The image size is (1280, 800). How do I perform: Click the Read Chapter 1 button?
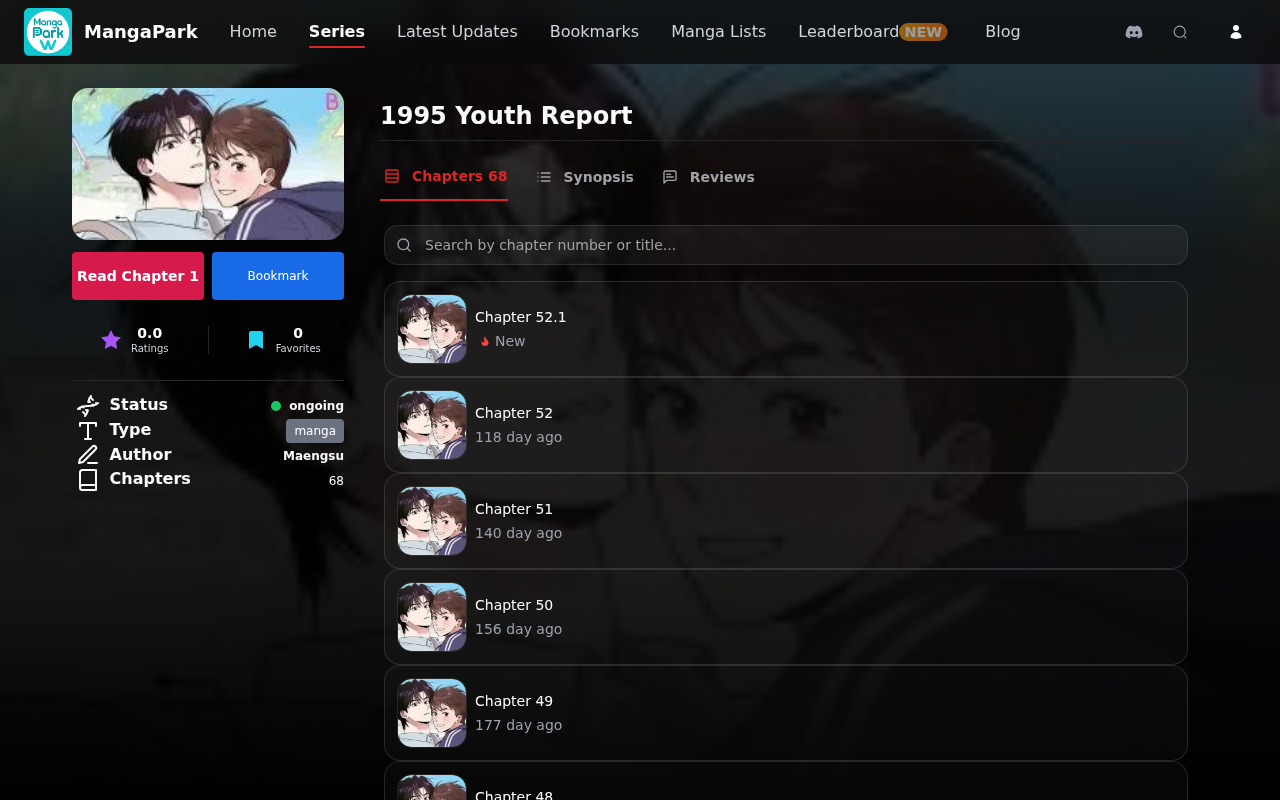click(x=138, y=276)
